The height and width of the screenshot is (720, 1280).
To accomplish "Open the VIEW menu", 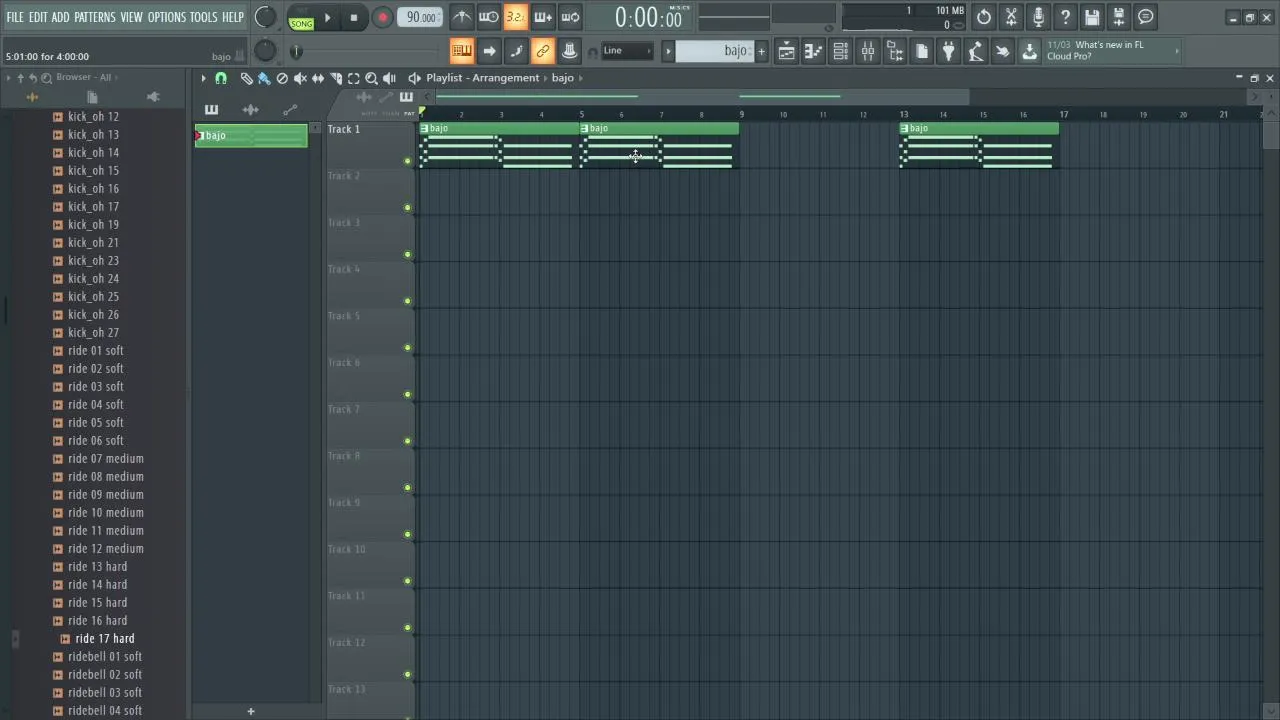I will click(132, 17).
